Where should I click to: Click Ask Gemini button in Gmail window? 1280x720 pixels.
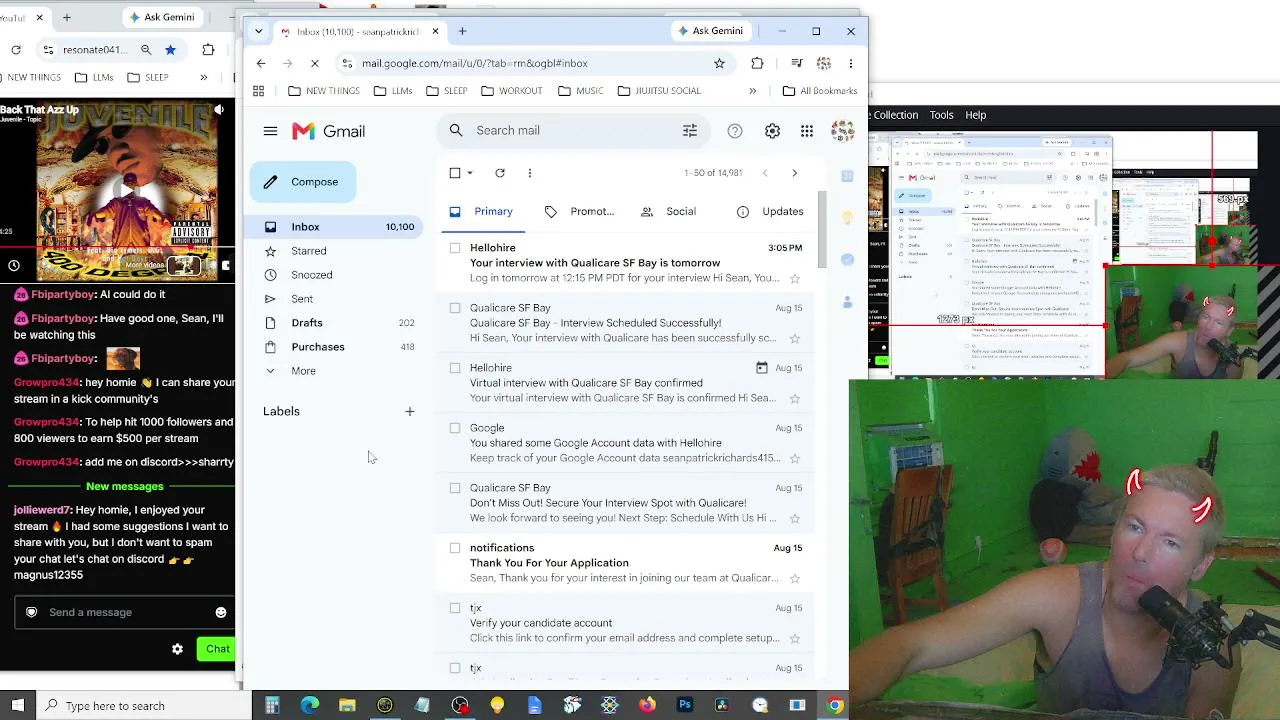click(710, 31)
